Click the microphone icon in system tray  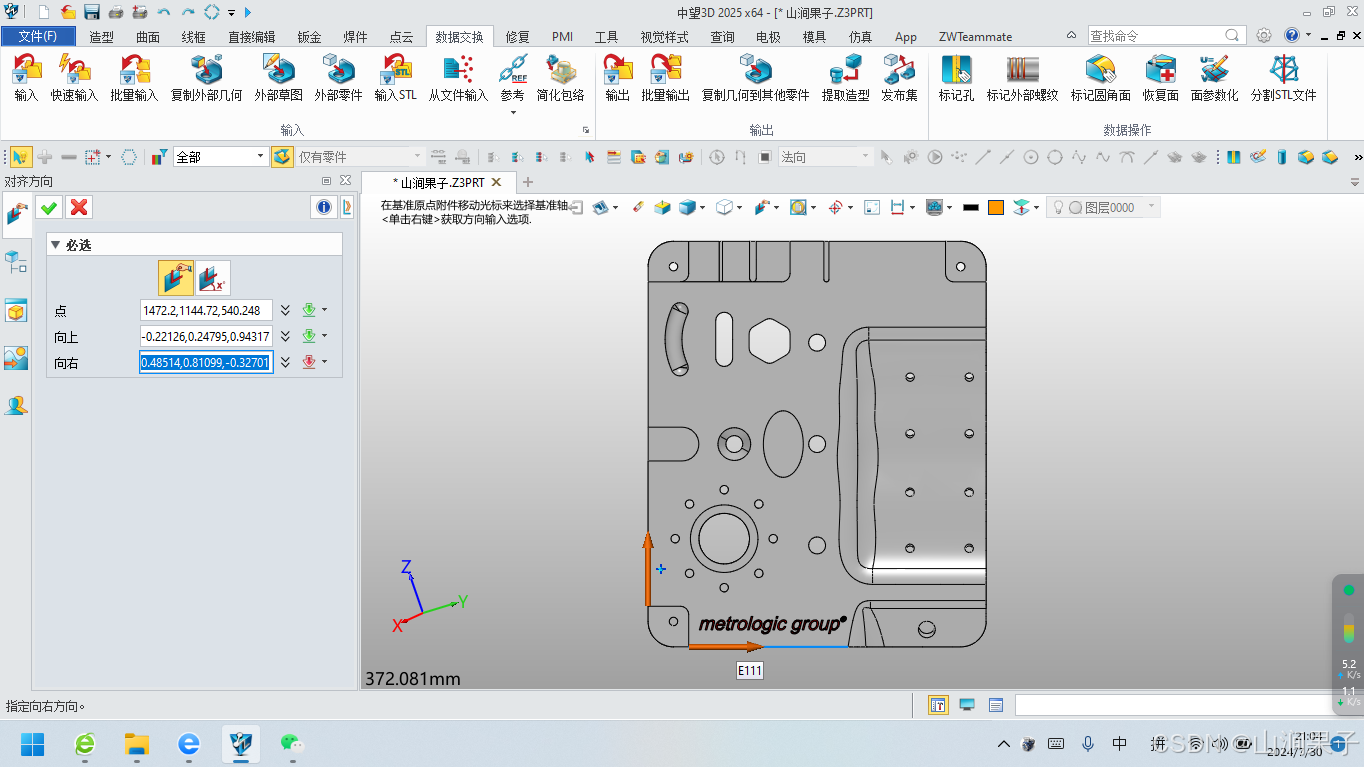click(x=1088, y=743)
